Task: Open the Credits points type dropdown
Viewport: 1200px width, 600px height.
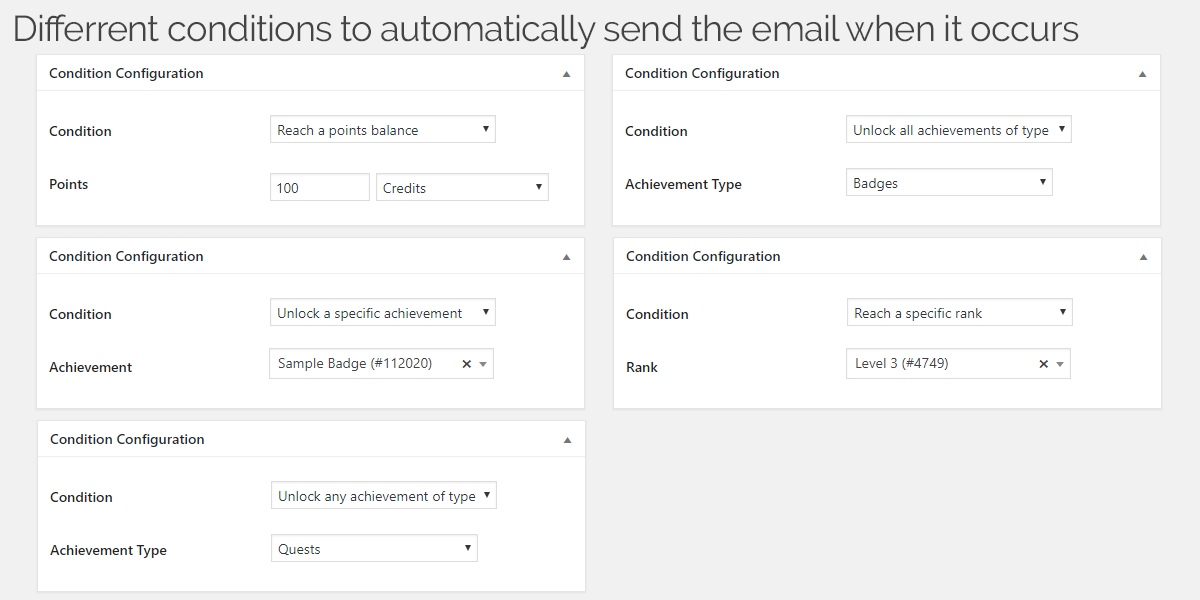Action: pos(462,187)
